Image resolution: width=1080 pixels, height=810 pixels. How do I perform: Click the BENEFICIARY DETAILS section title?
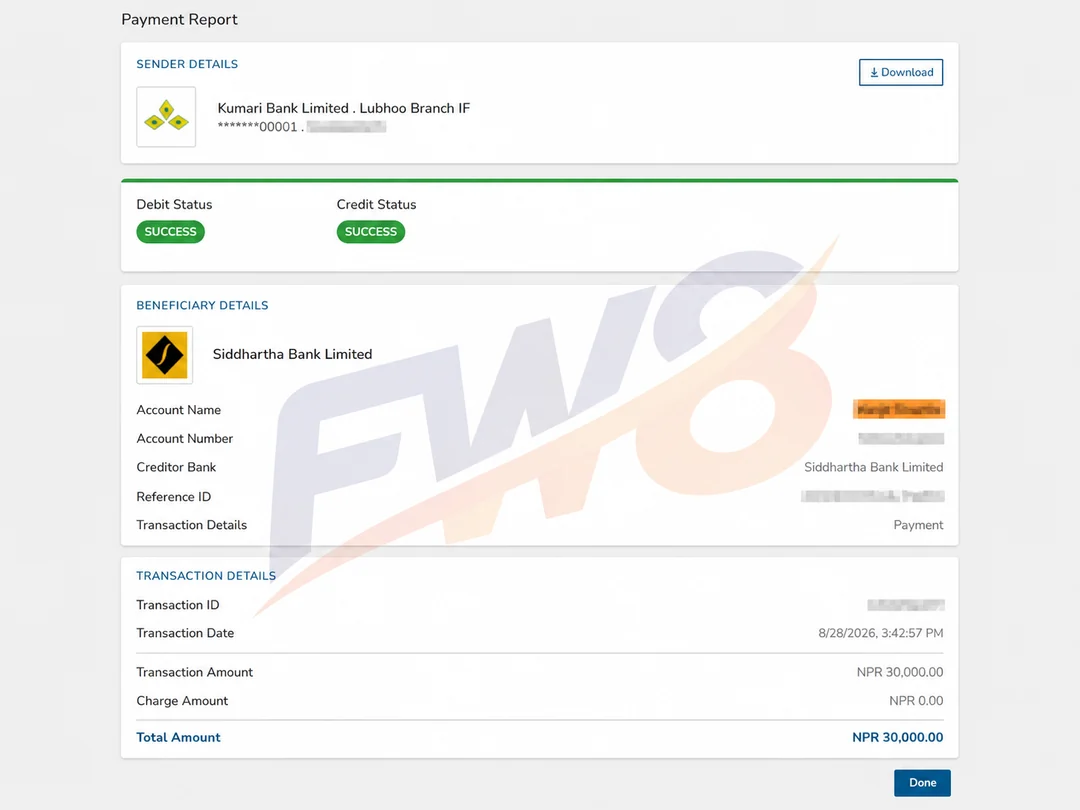click(x=202, y=305)
